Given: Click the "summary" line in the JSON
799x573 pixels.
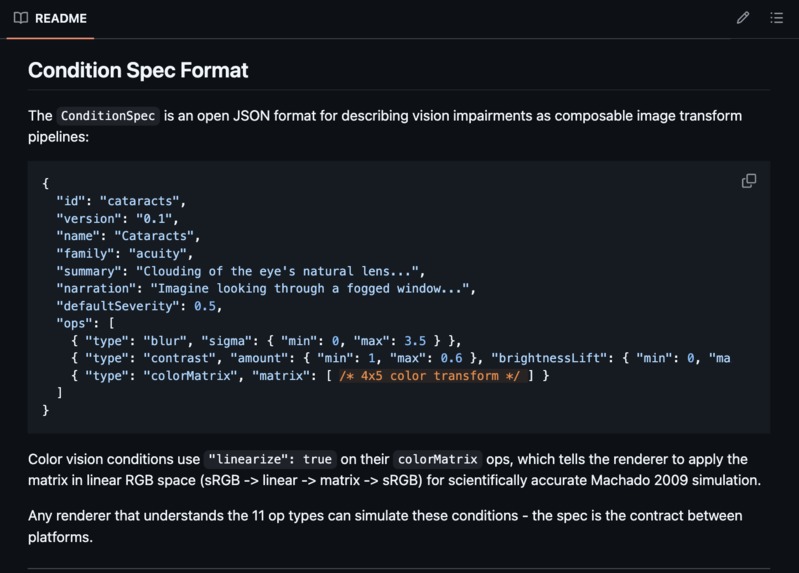Looking at the screenshot, I should [x=241, y=271].
